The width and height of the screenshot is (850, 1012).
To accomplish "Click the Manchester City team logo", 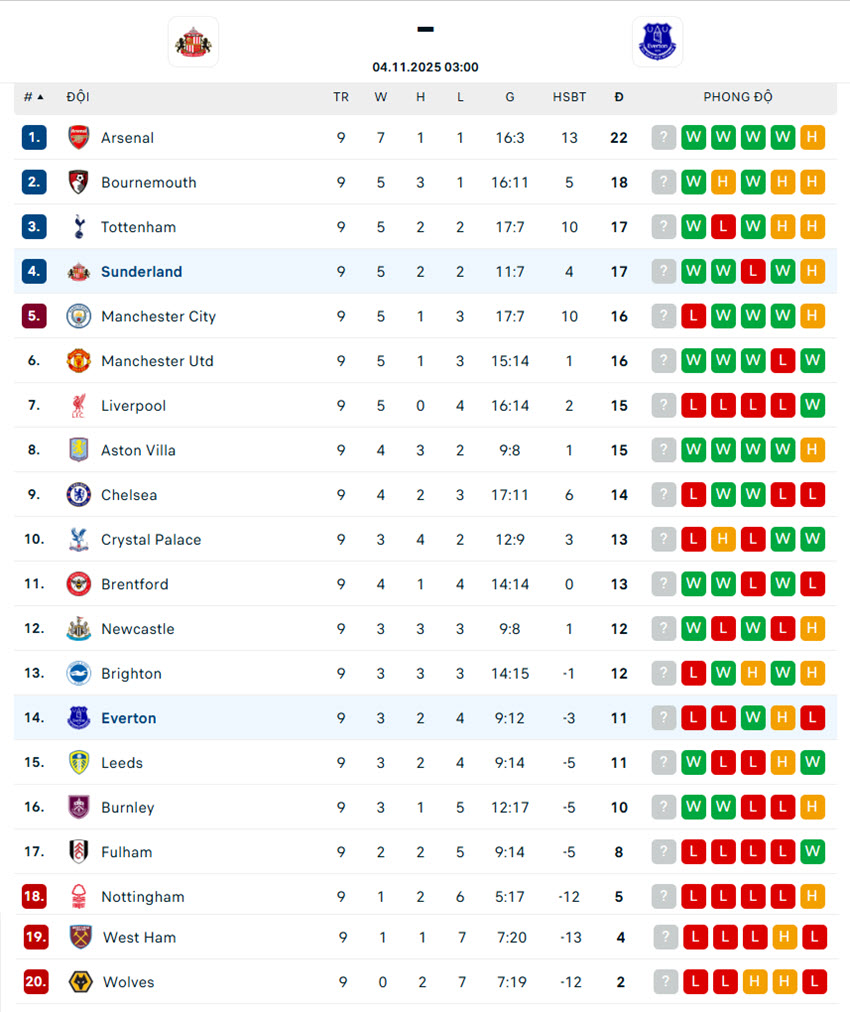I will tap(79, 316).
